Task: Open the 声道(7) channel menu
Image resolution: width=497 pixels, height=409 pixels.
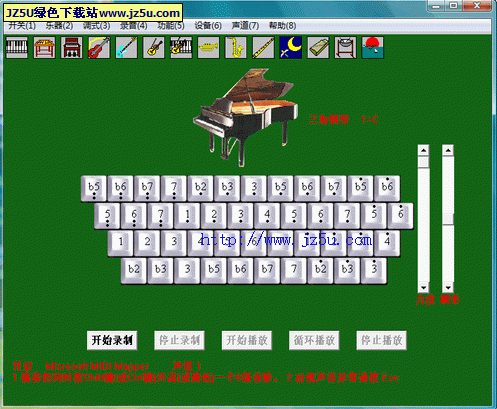Action: (245, 26)
